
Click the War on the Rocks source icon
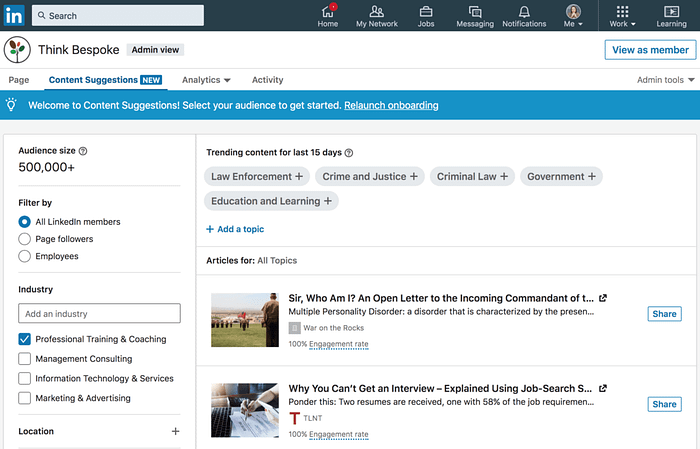(295, 328)
